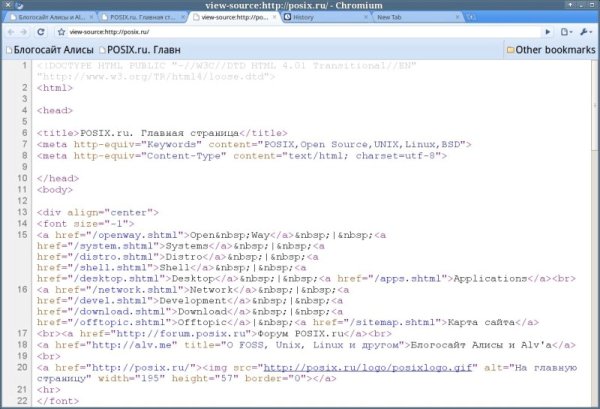Click the vertical scrollbar thumb
Viewport: 600px width, 409px height.
coord(595,106)
